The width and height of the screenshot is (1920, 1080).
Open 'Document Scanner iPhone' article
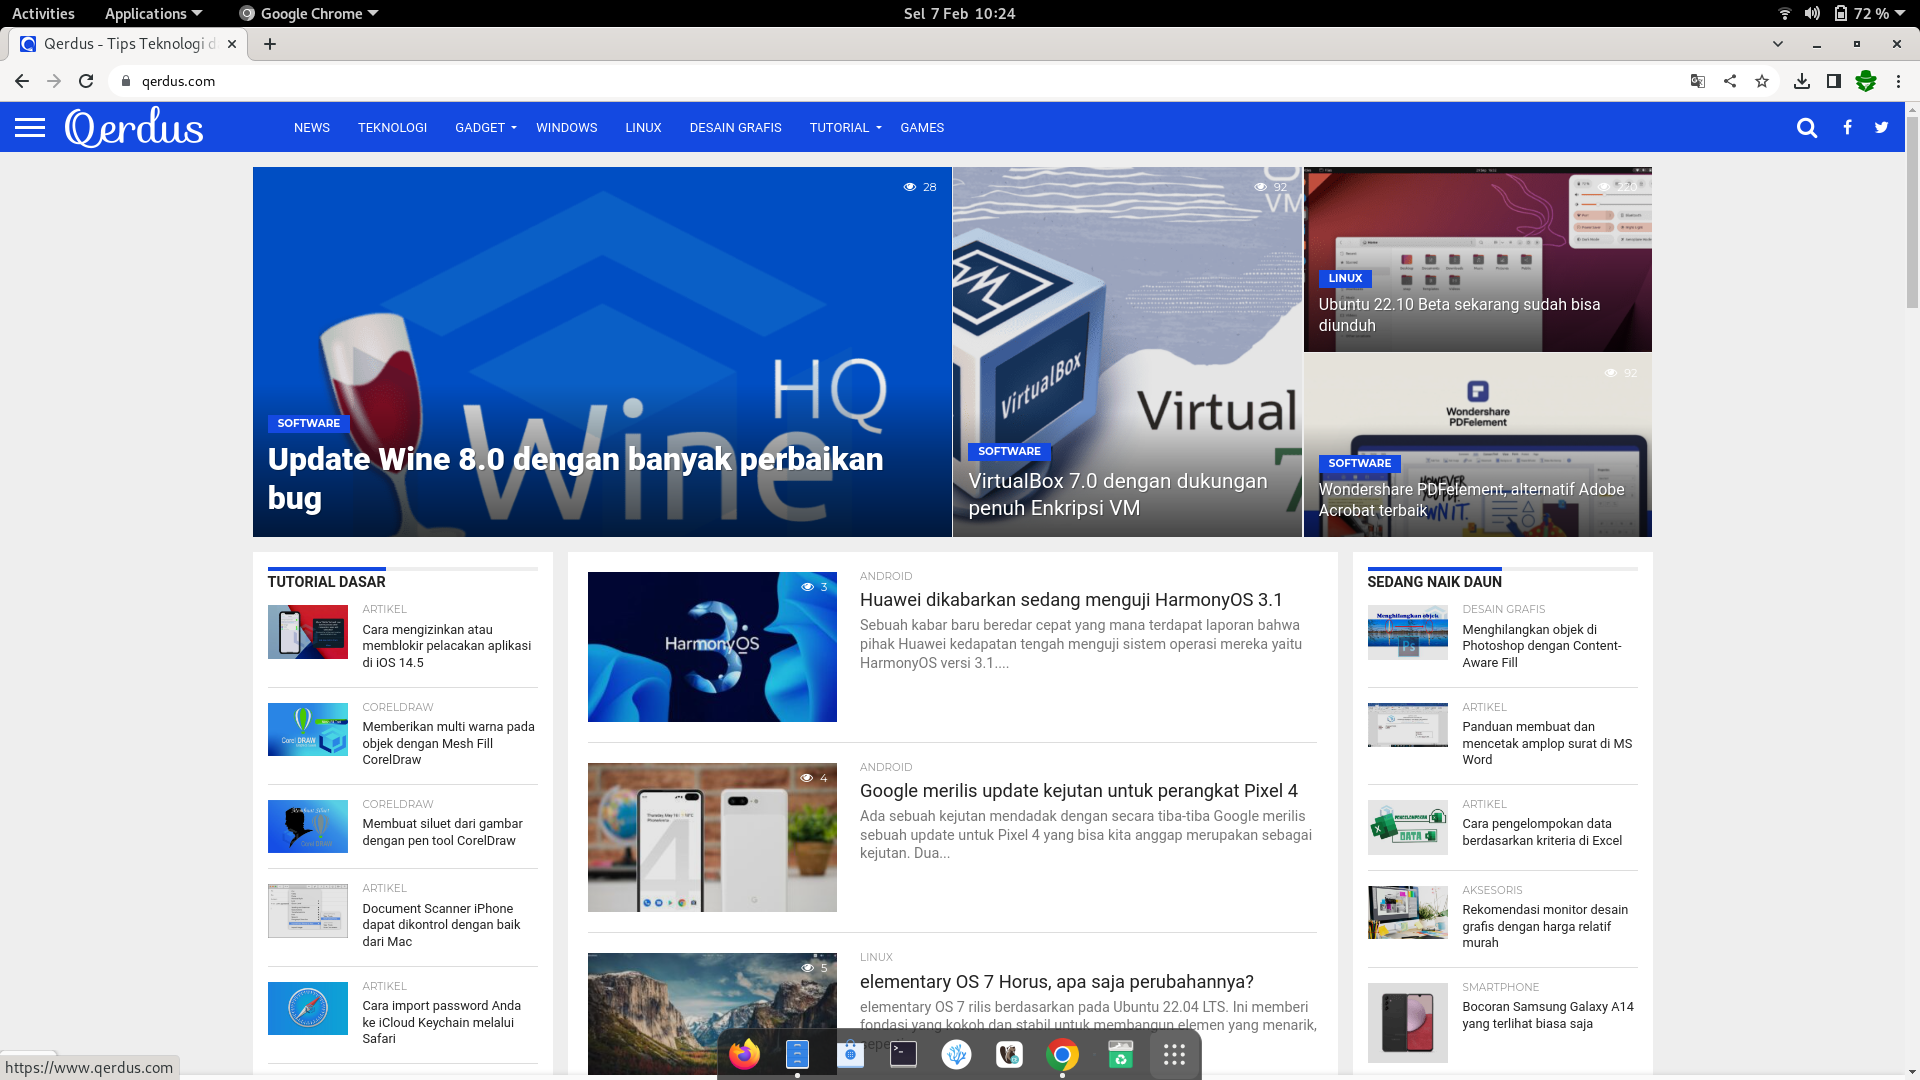[x=441, y=925]
